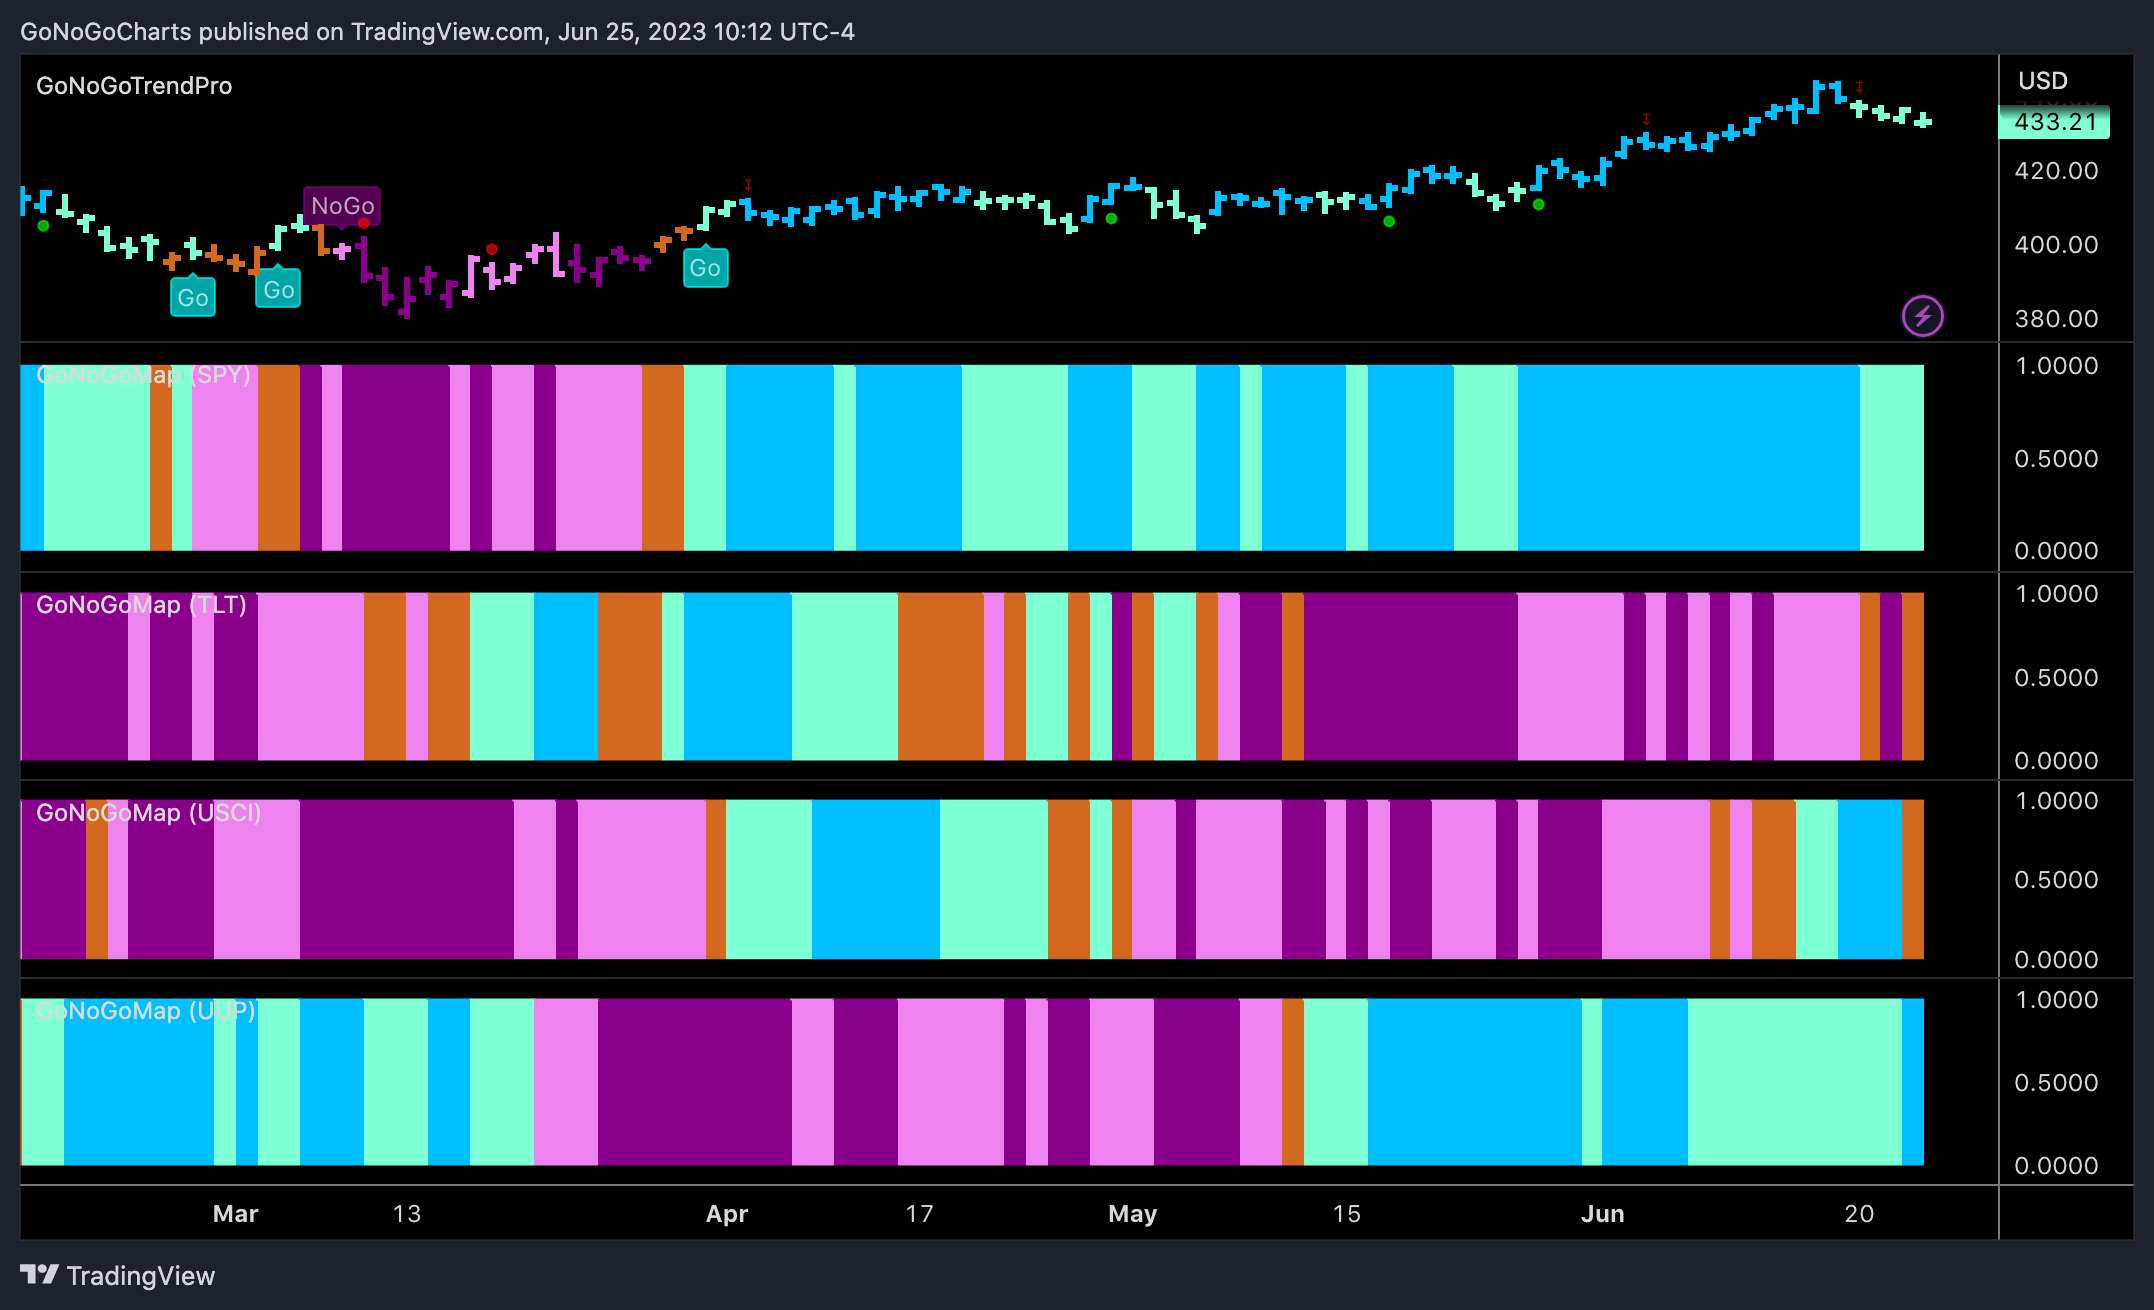This screenshot has width=2154, height=1310.
Task: Click the May date axis label
Action: (1133, 1214)
